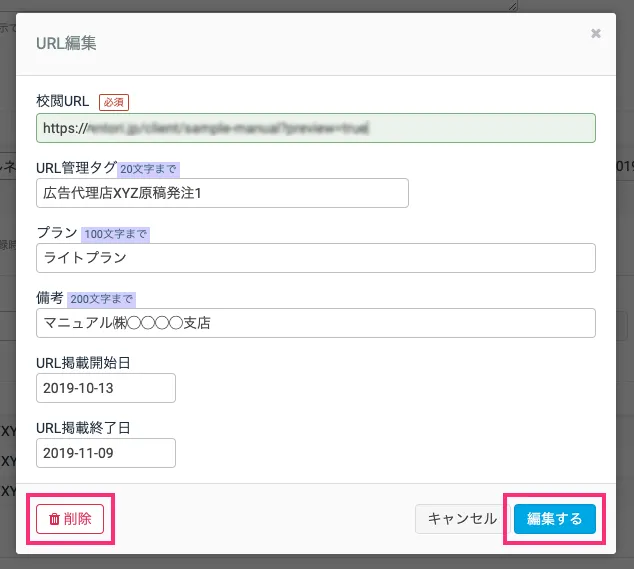Click the 備考 remarks text field
Image resolution: width=634 pixels, height=569 pixels.
[315, 323]
